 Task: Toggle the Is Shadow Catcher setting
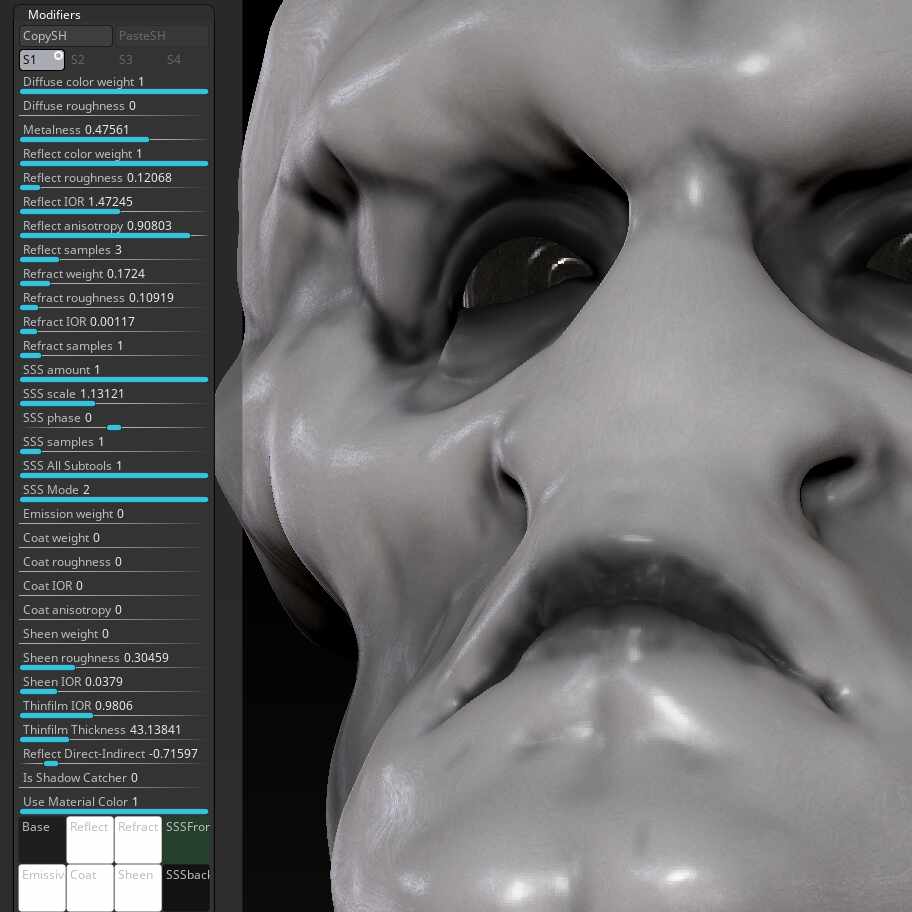tap(114, 780)
